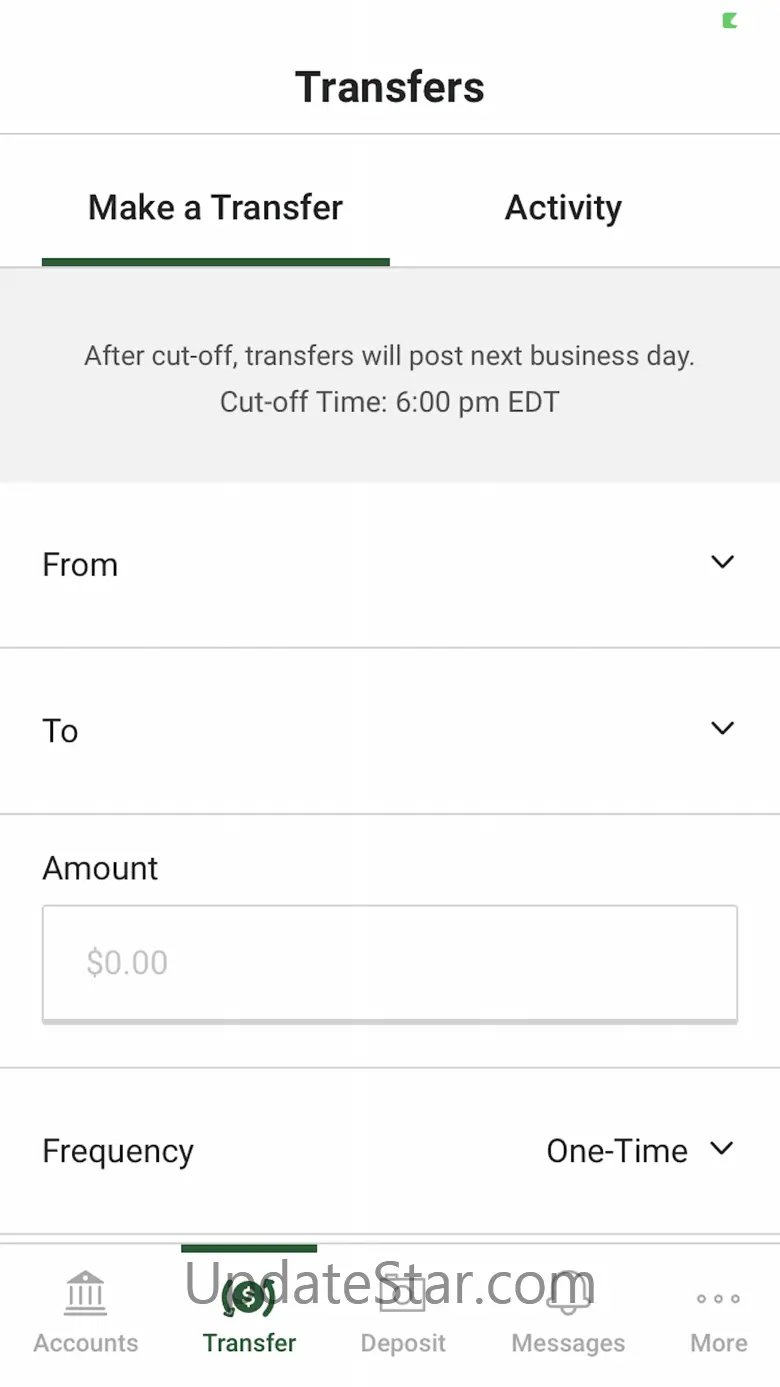This screenshot has height=1387, width=780.
Task: Click the cut-off time notice banner
Action: 390,379
